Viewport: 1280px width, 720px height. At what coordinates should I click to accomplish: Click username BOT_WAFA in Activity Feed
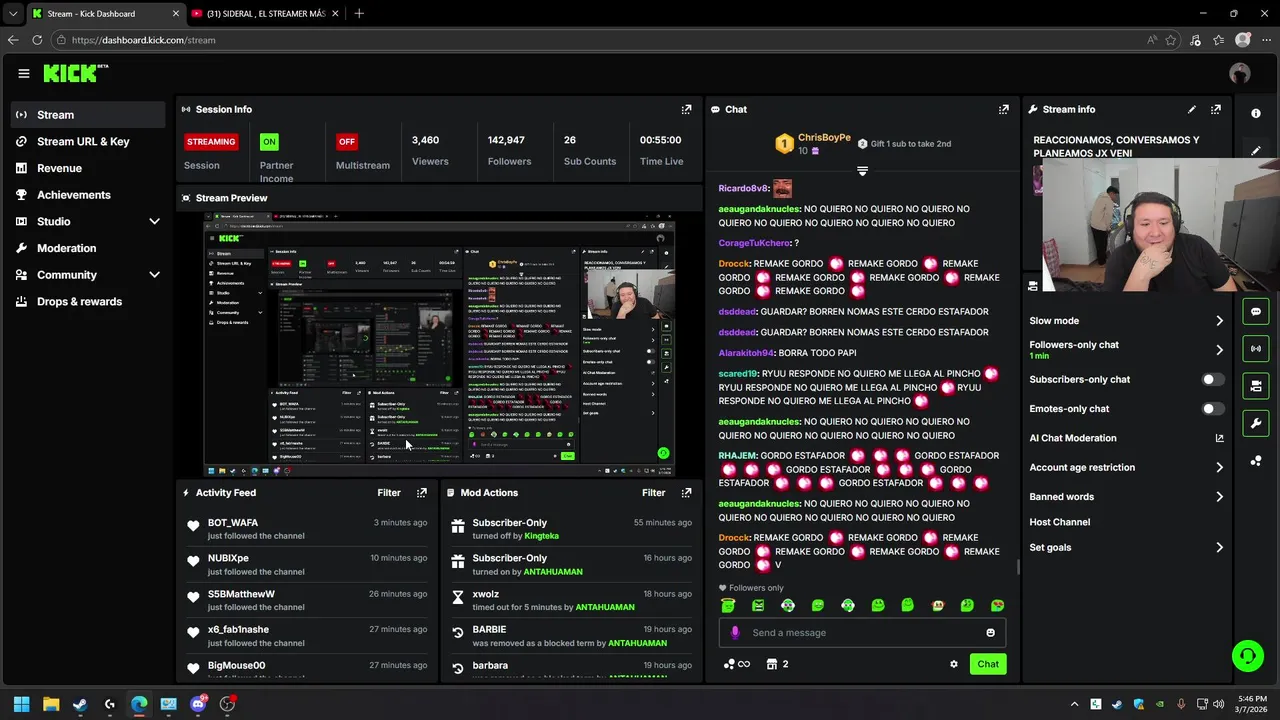coord(233,523)
